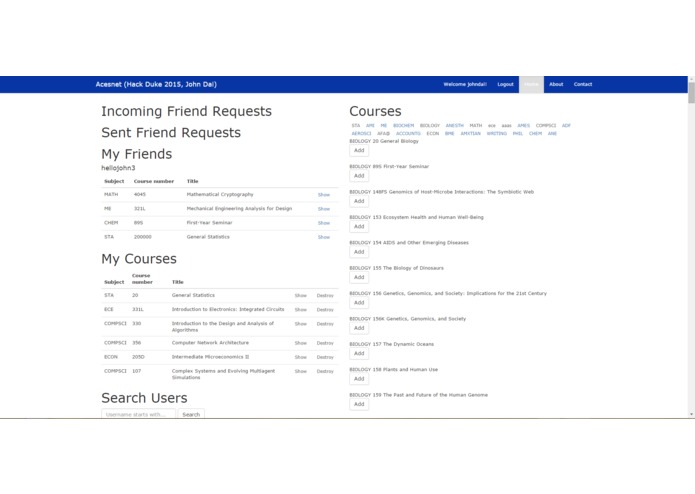Choose the ANESTH subject link

tap(454, 125)
